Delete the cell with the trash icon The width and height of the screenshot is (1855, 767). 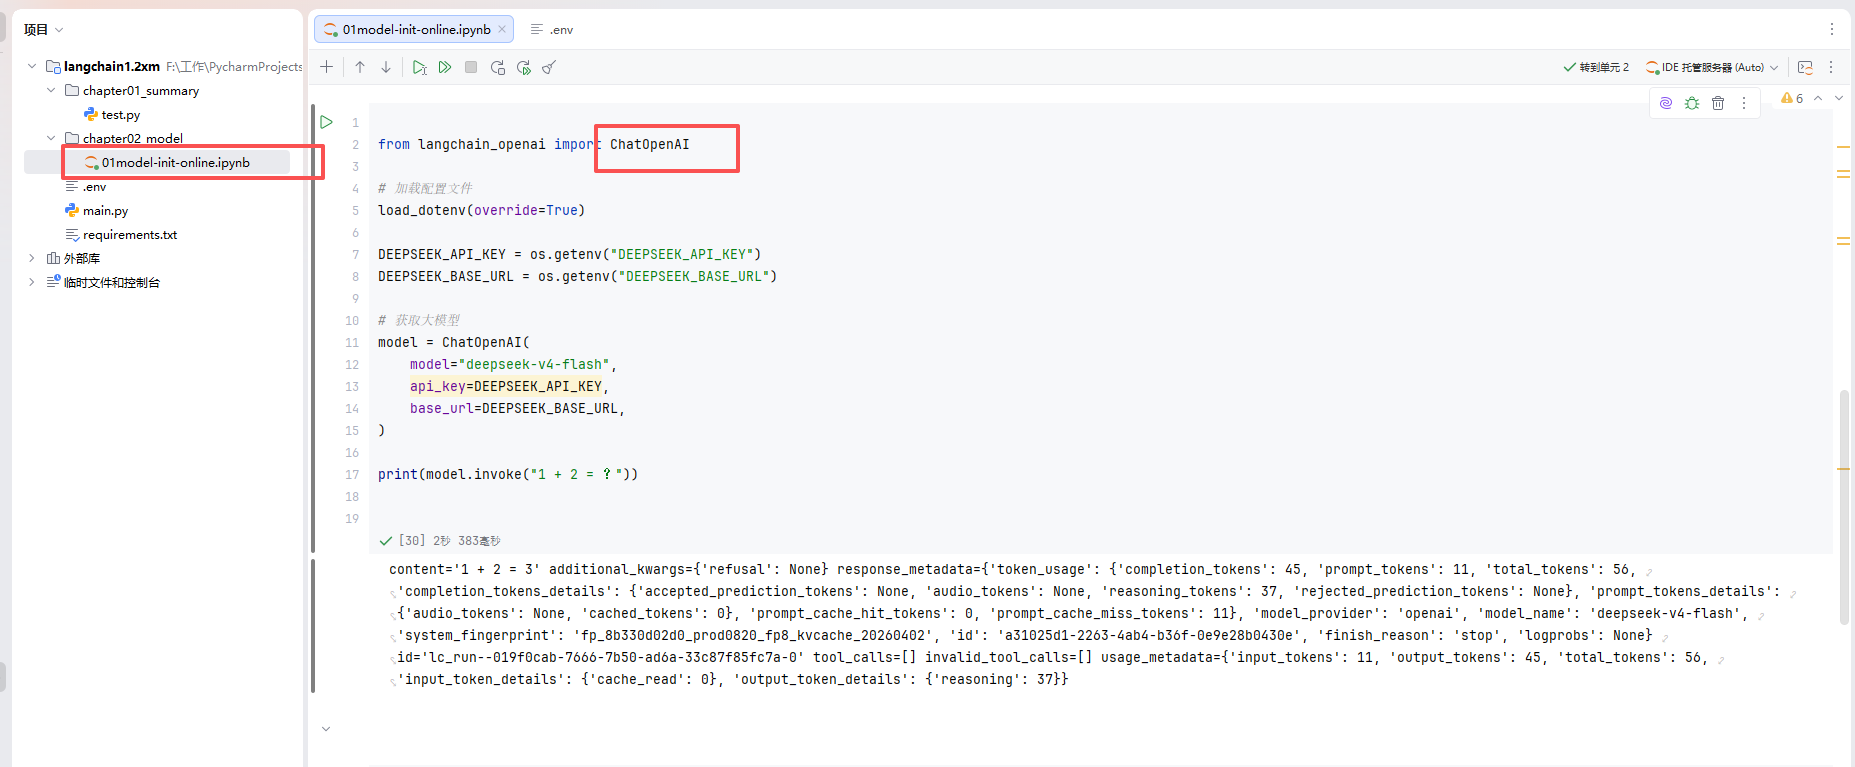point(1718,103)
